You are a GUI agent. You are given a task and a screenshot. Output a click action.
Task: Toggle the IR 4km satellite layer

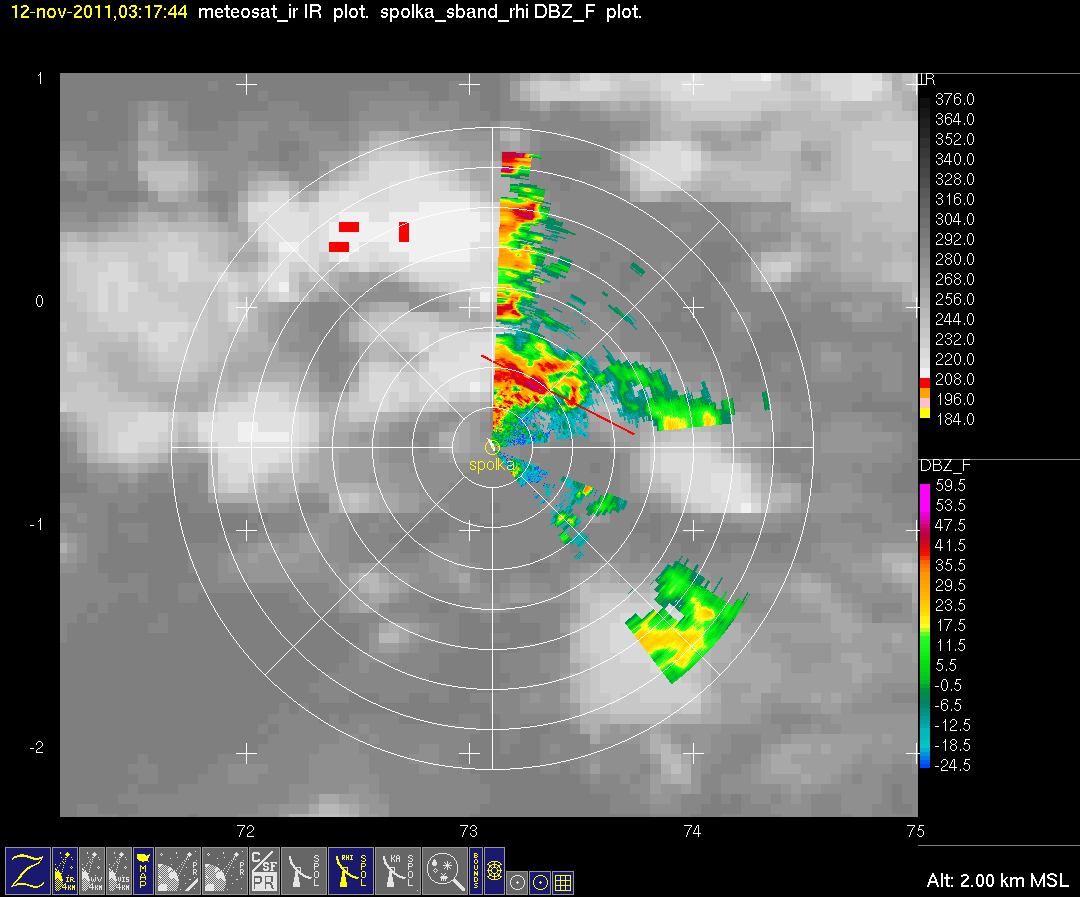point(65,871)
